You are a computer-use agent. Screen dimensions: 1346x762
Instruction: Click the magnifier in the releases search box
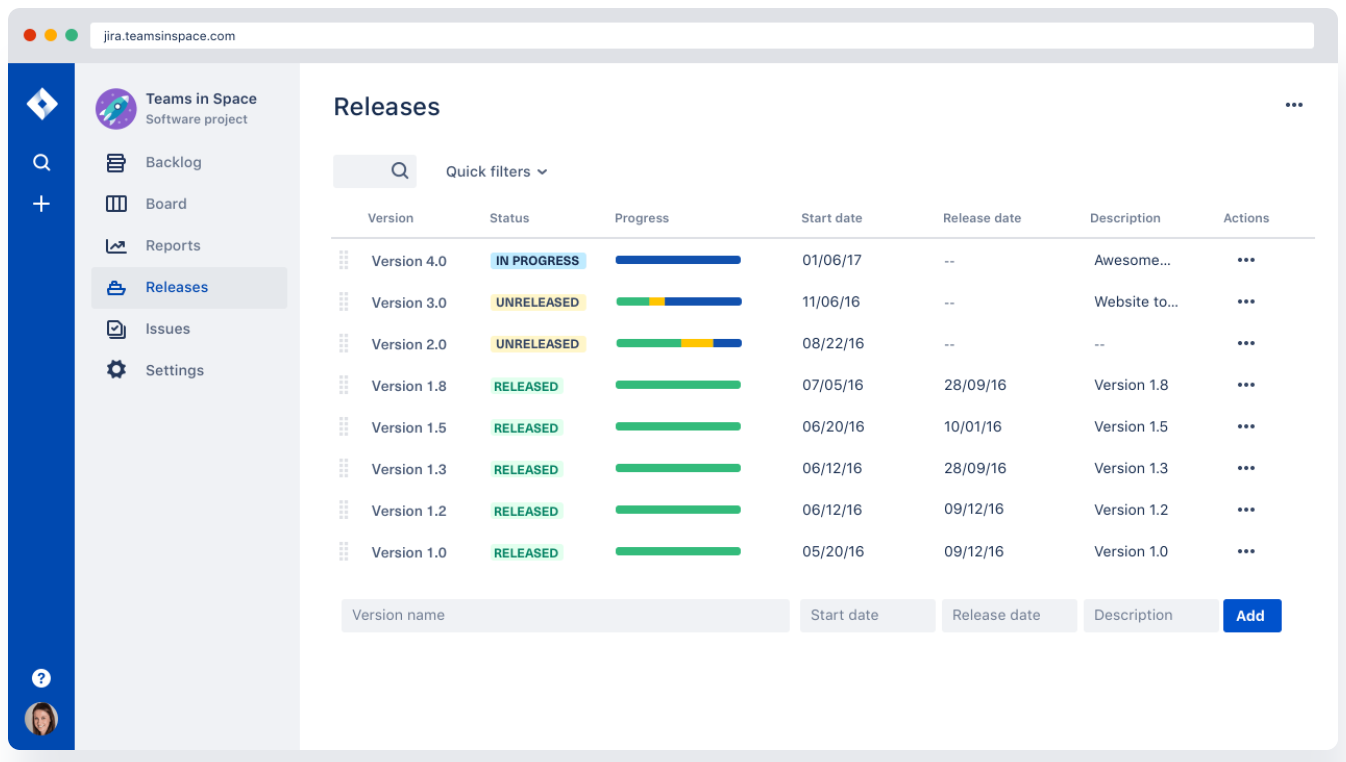pyautogui.click(x=400, y=171)
